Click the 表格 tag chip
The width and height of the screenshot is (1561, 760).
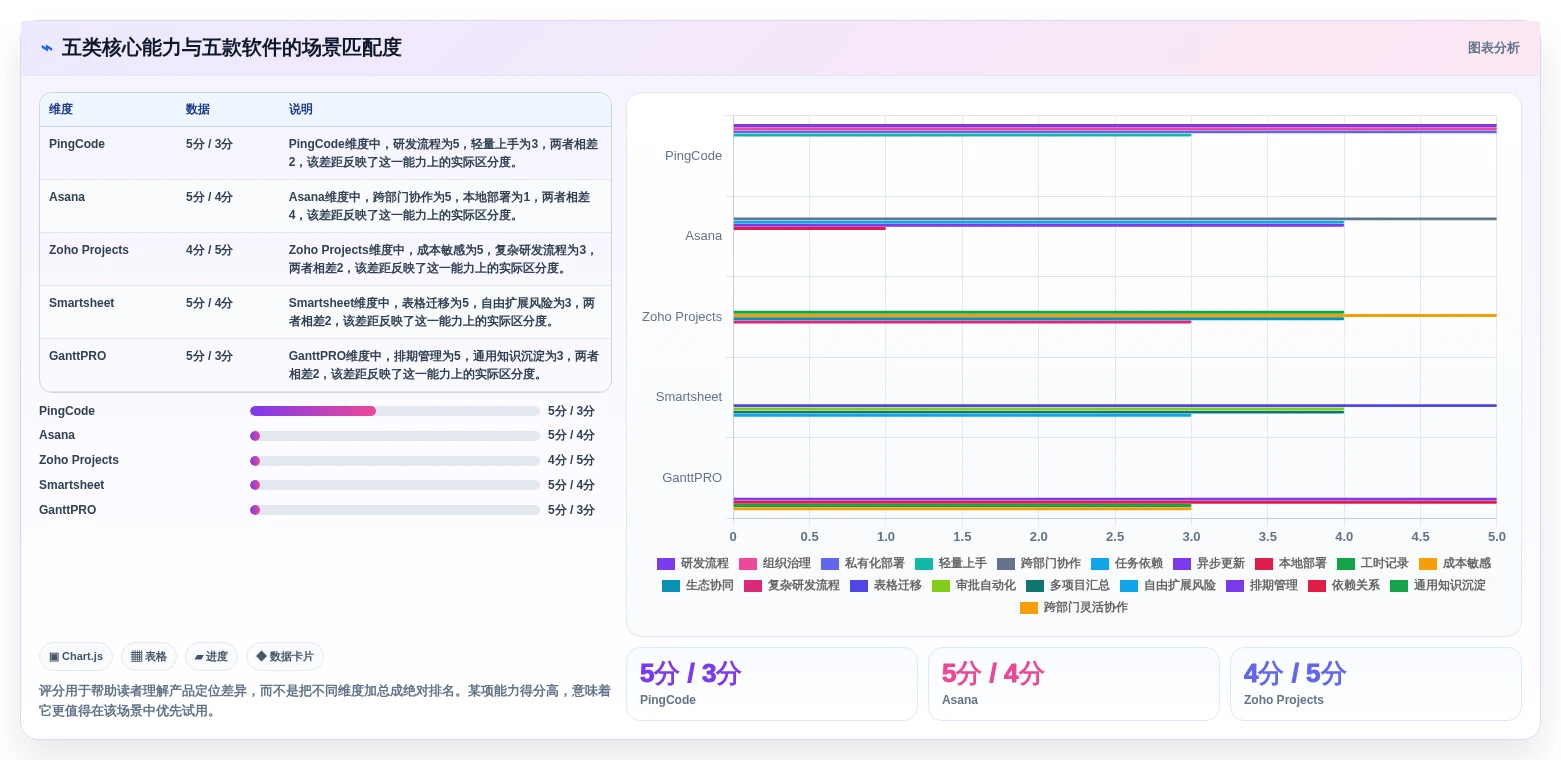(x=149, y=656)
